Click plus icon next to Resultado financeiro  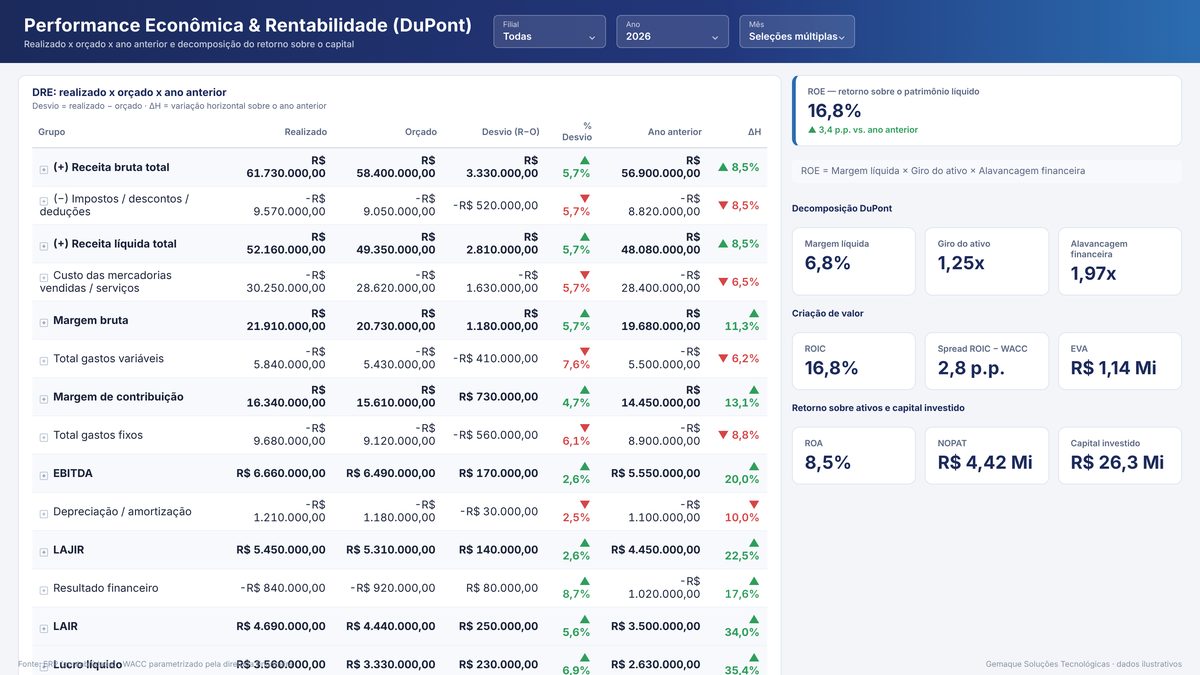click(44, 590)
